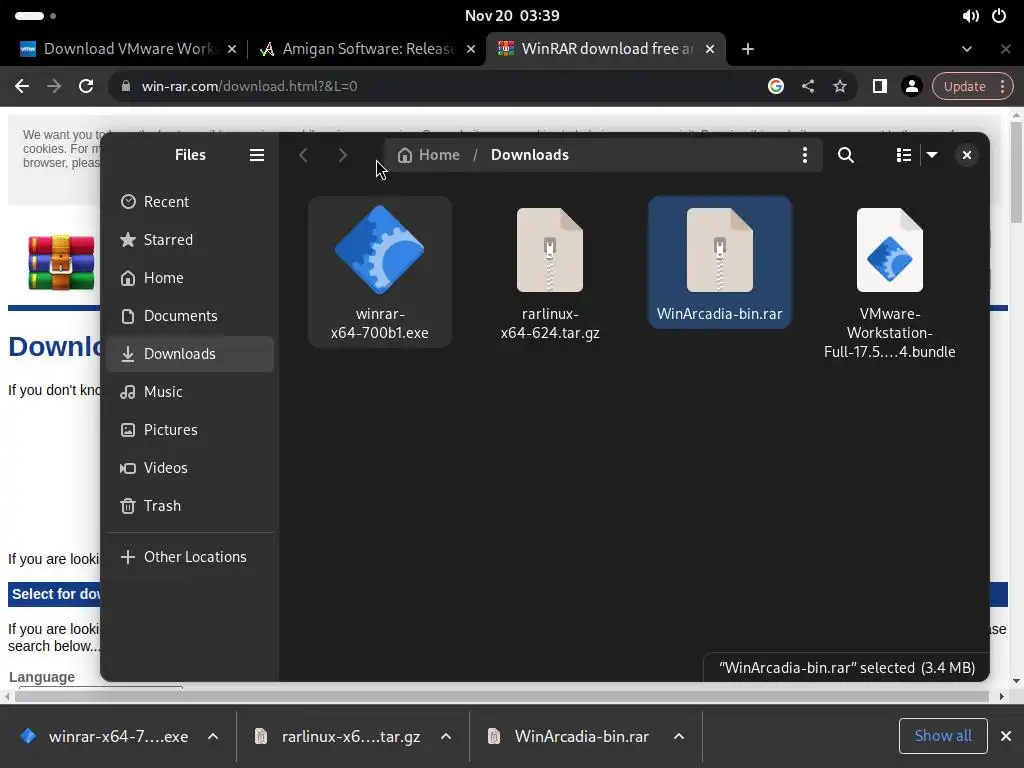1024x768 pixels.
Task: Expand options for winrar exe download
Action: 213,737
